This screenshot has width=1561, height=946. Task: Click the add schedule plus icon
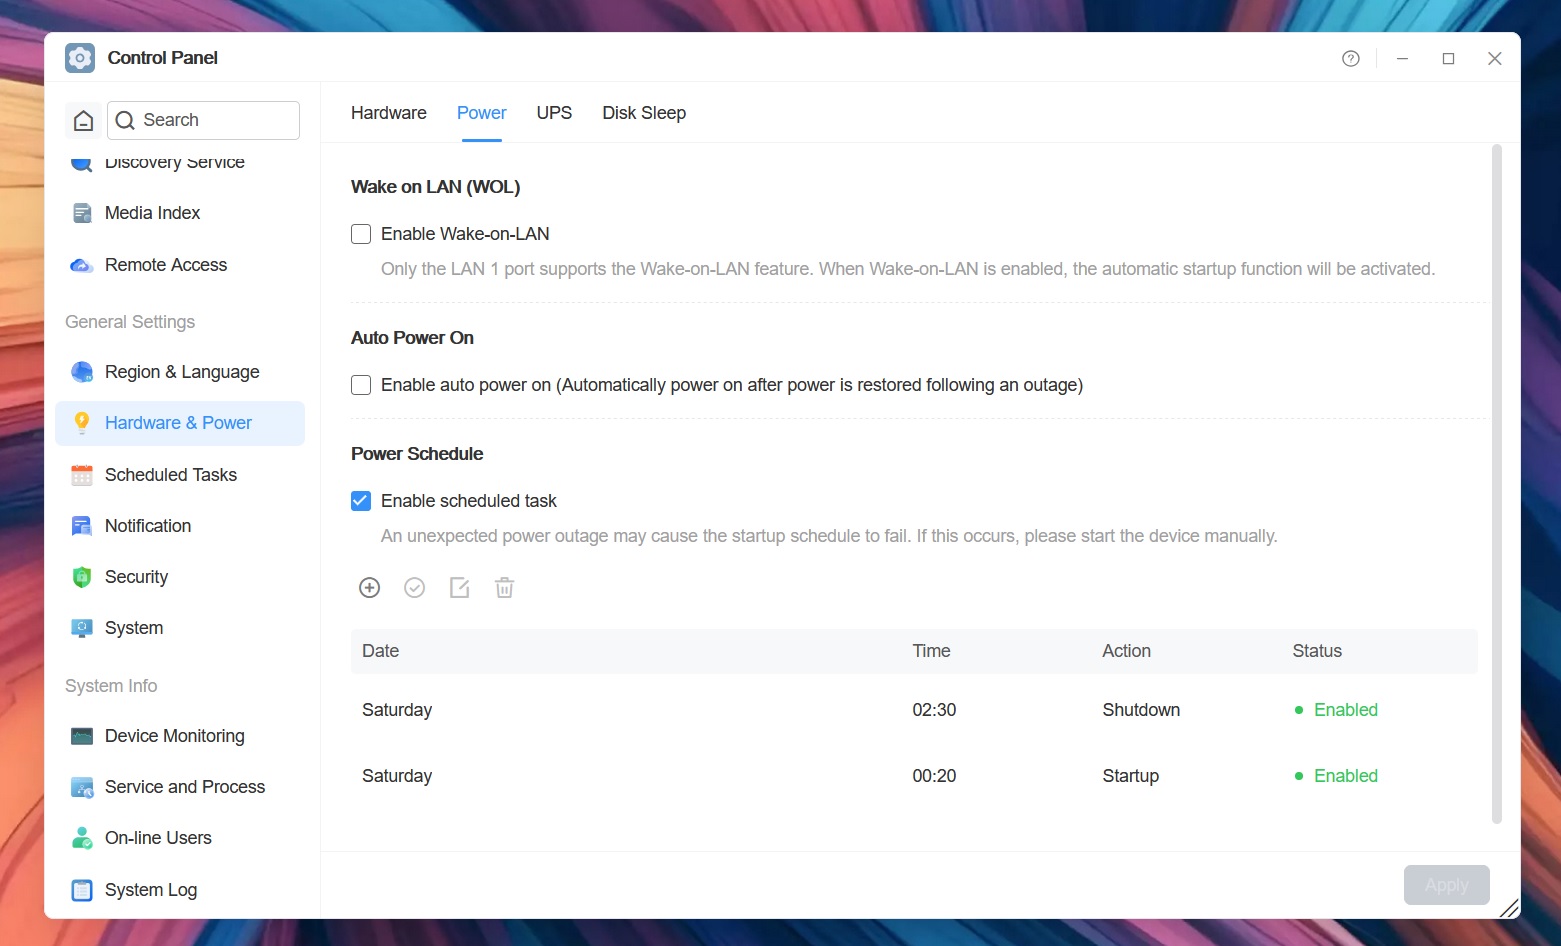tap(369, 588)
